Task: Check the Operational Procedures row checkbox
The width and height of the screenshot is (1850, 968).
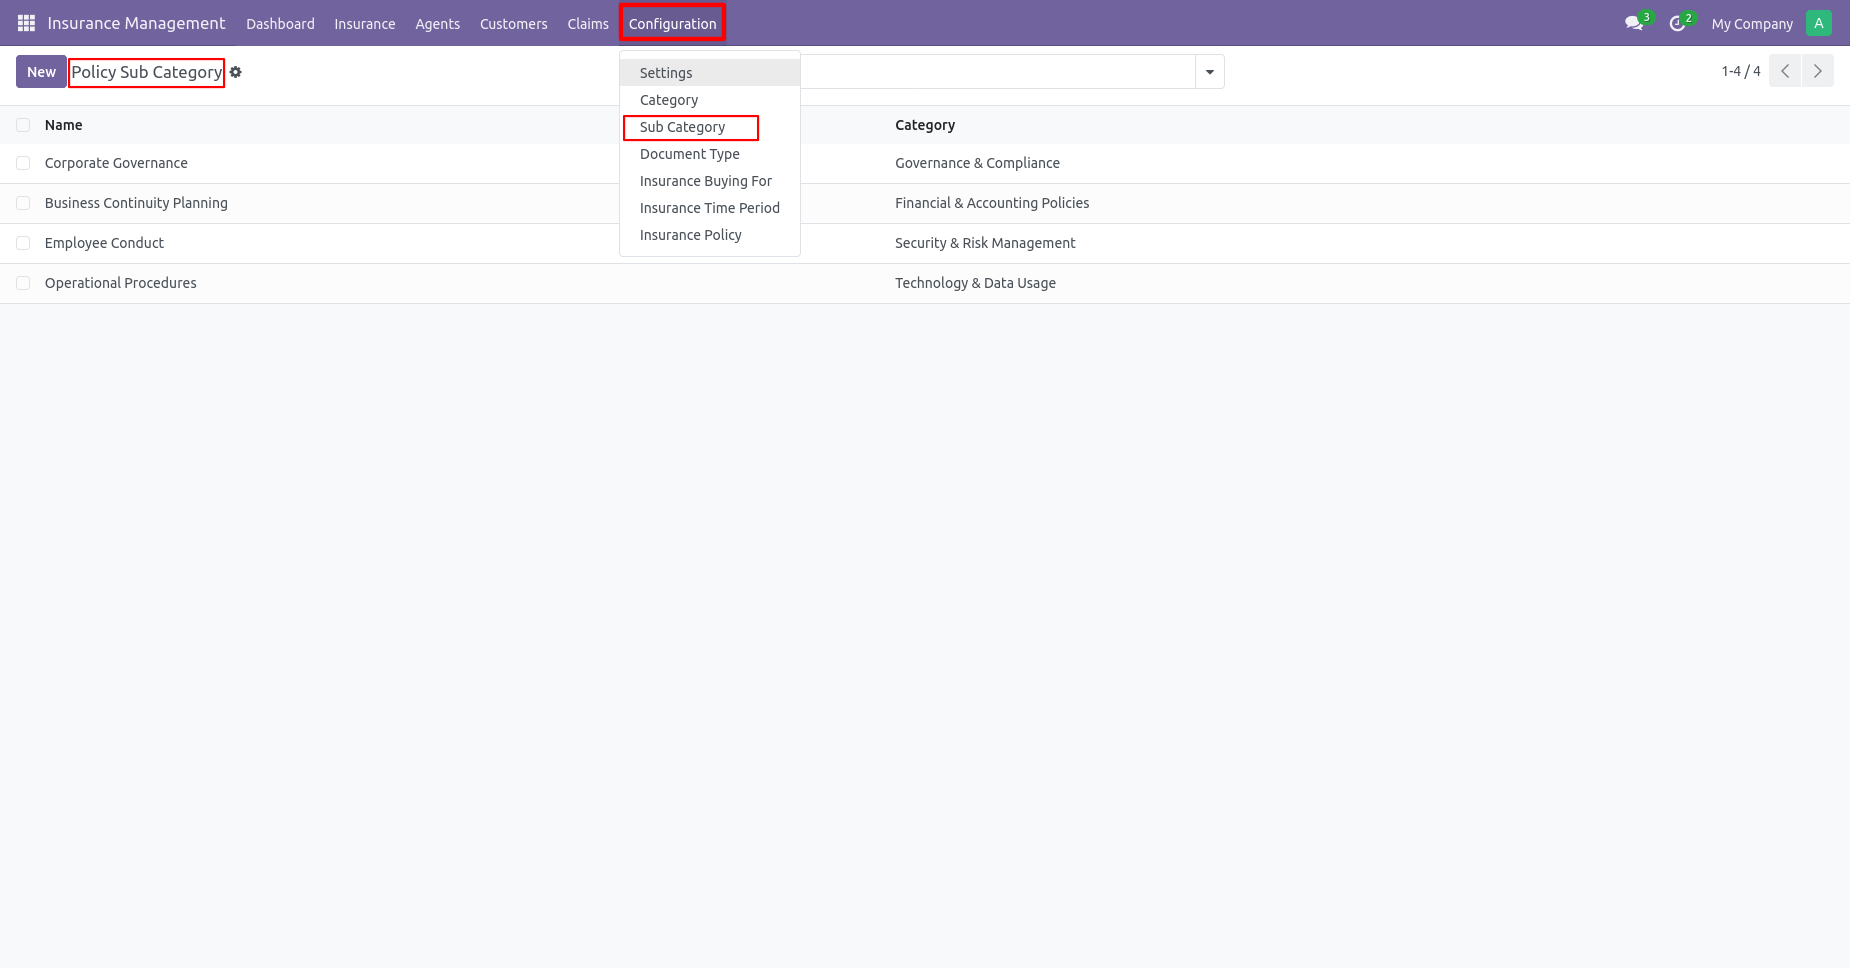Action: point(23,283)
